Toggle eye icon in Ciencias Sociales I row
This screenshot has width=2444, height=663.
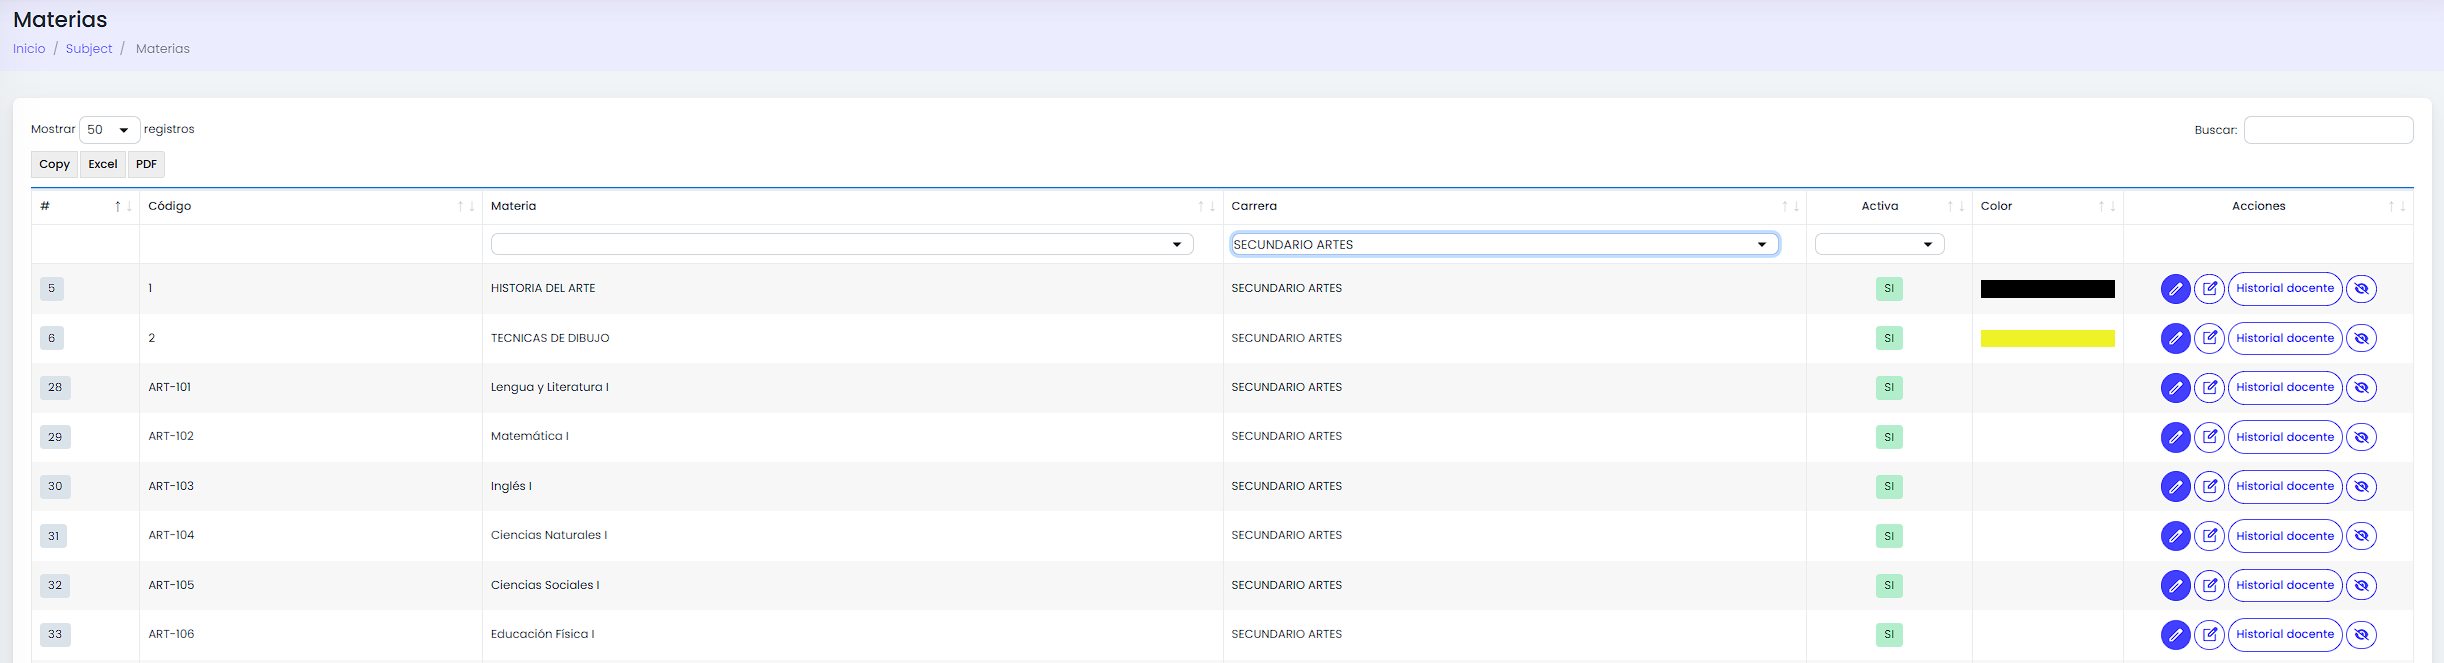(2361, 586)
